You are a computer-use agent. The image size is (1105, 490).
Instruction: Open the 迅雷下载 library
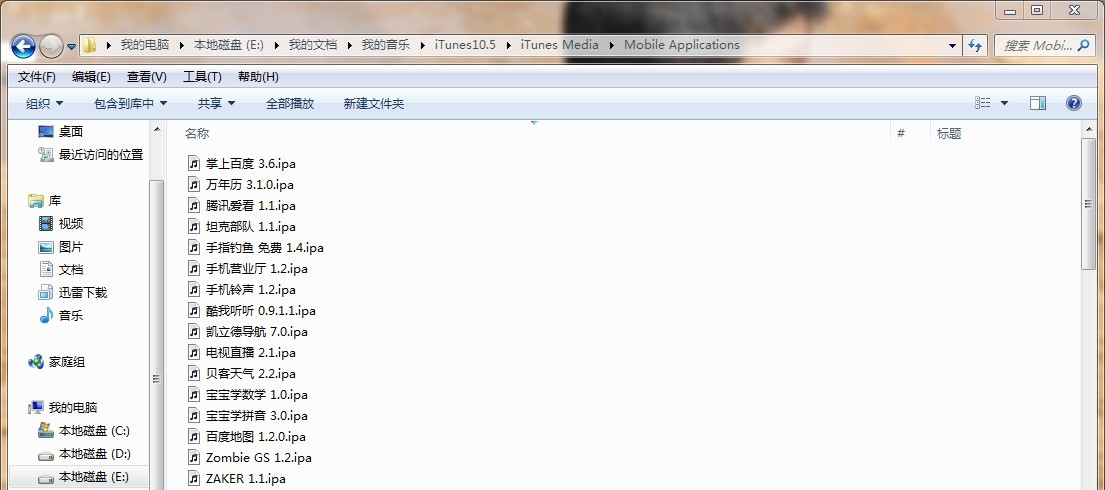point(82,292)
